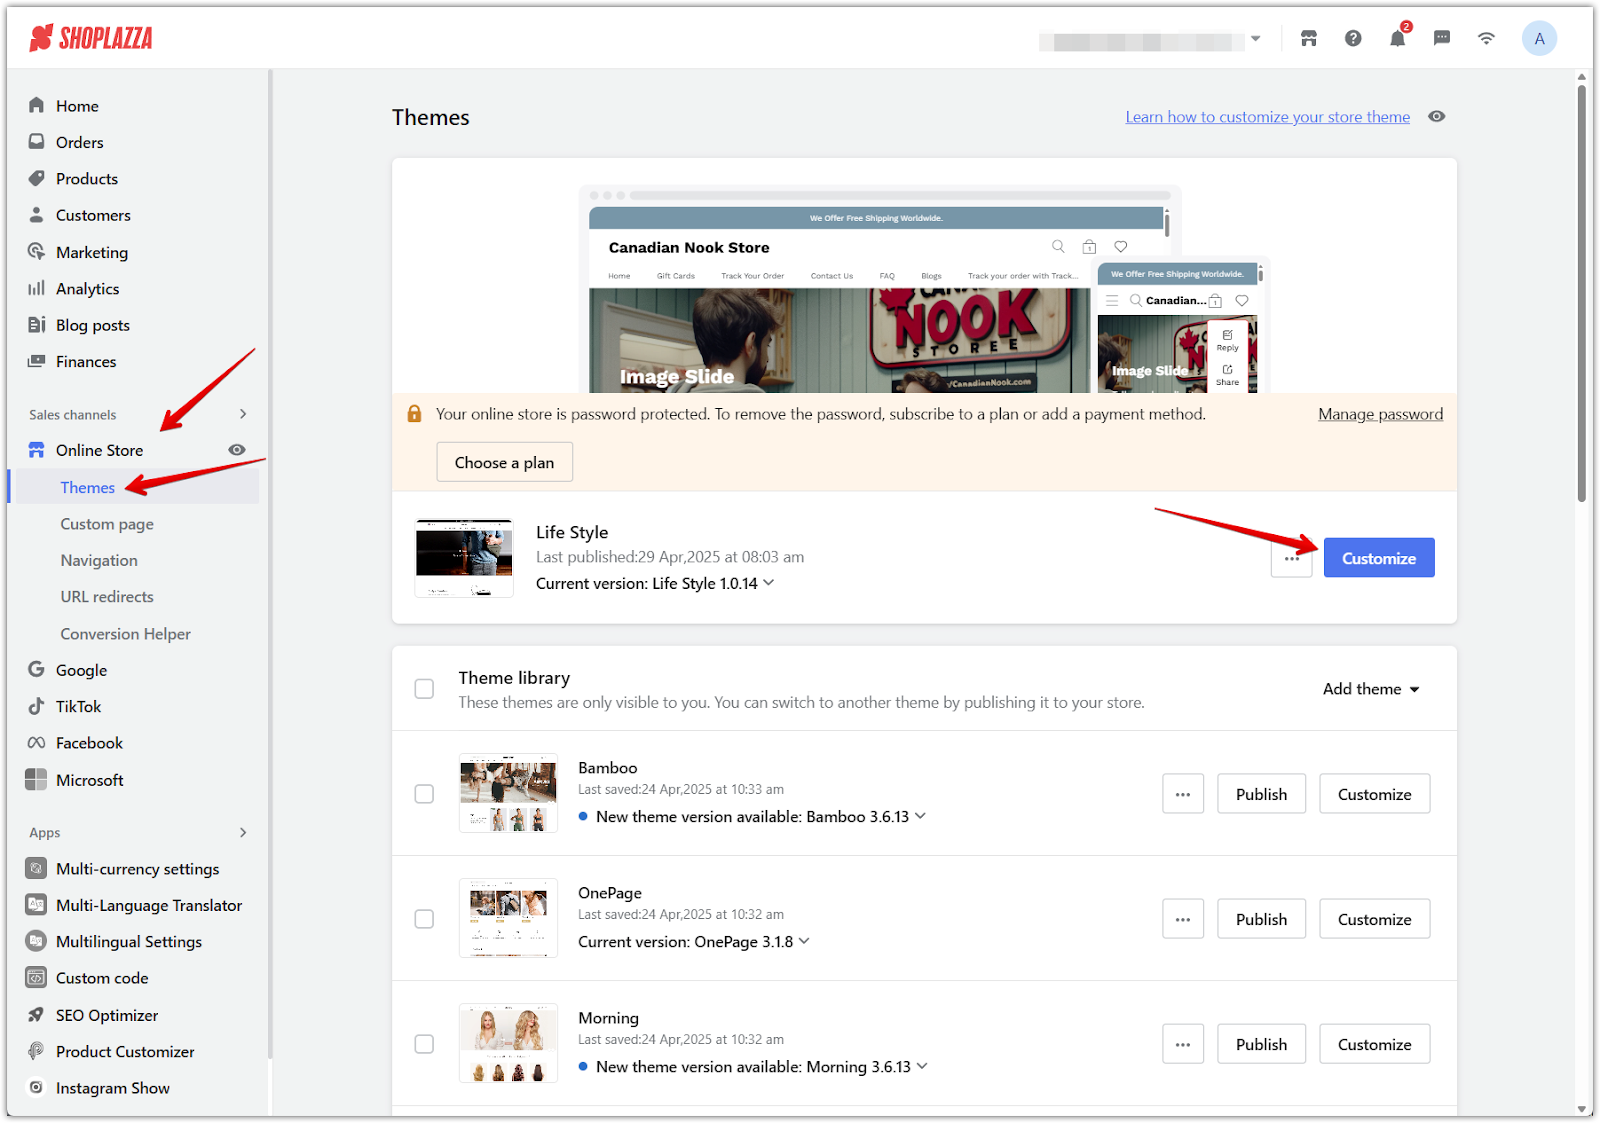Tick the Morning theme checkbox

[424, 1044]
